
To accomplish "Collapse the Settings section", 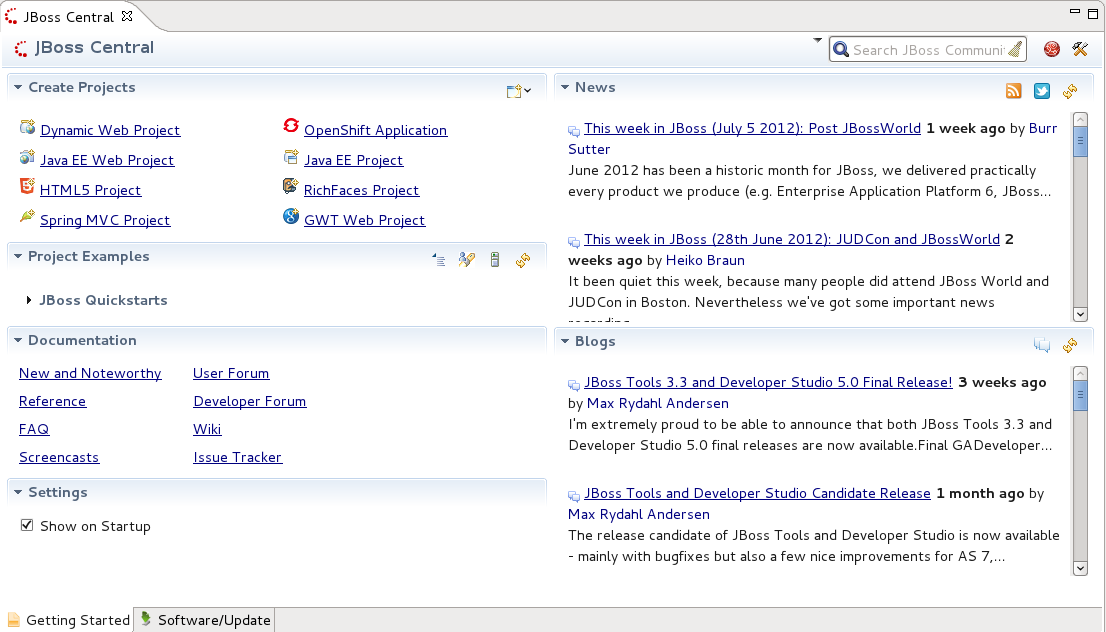I will point(18,492).
